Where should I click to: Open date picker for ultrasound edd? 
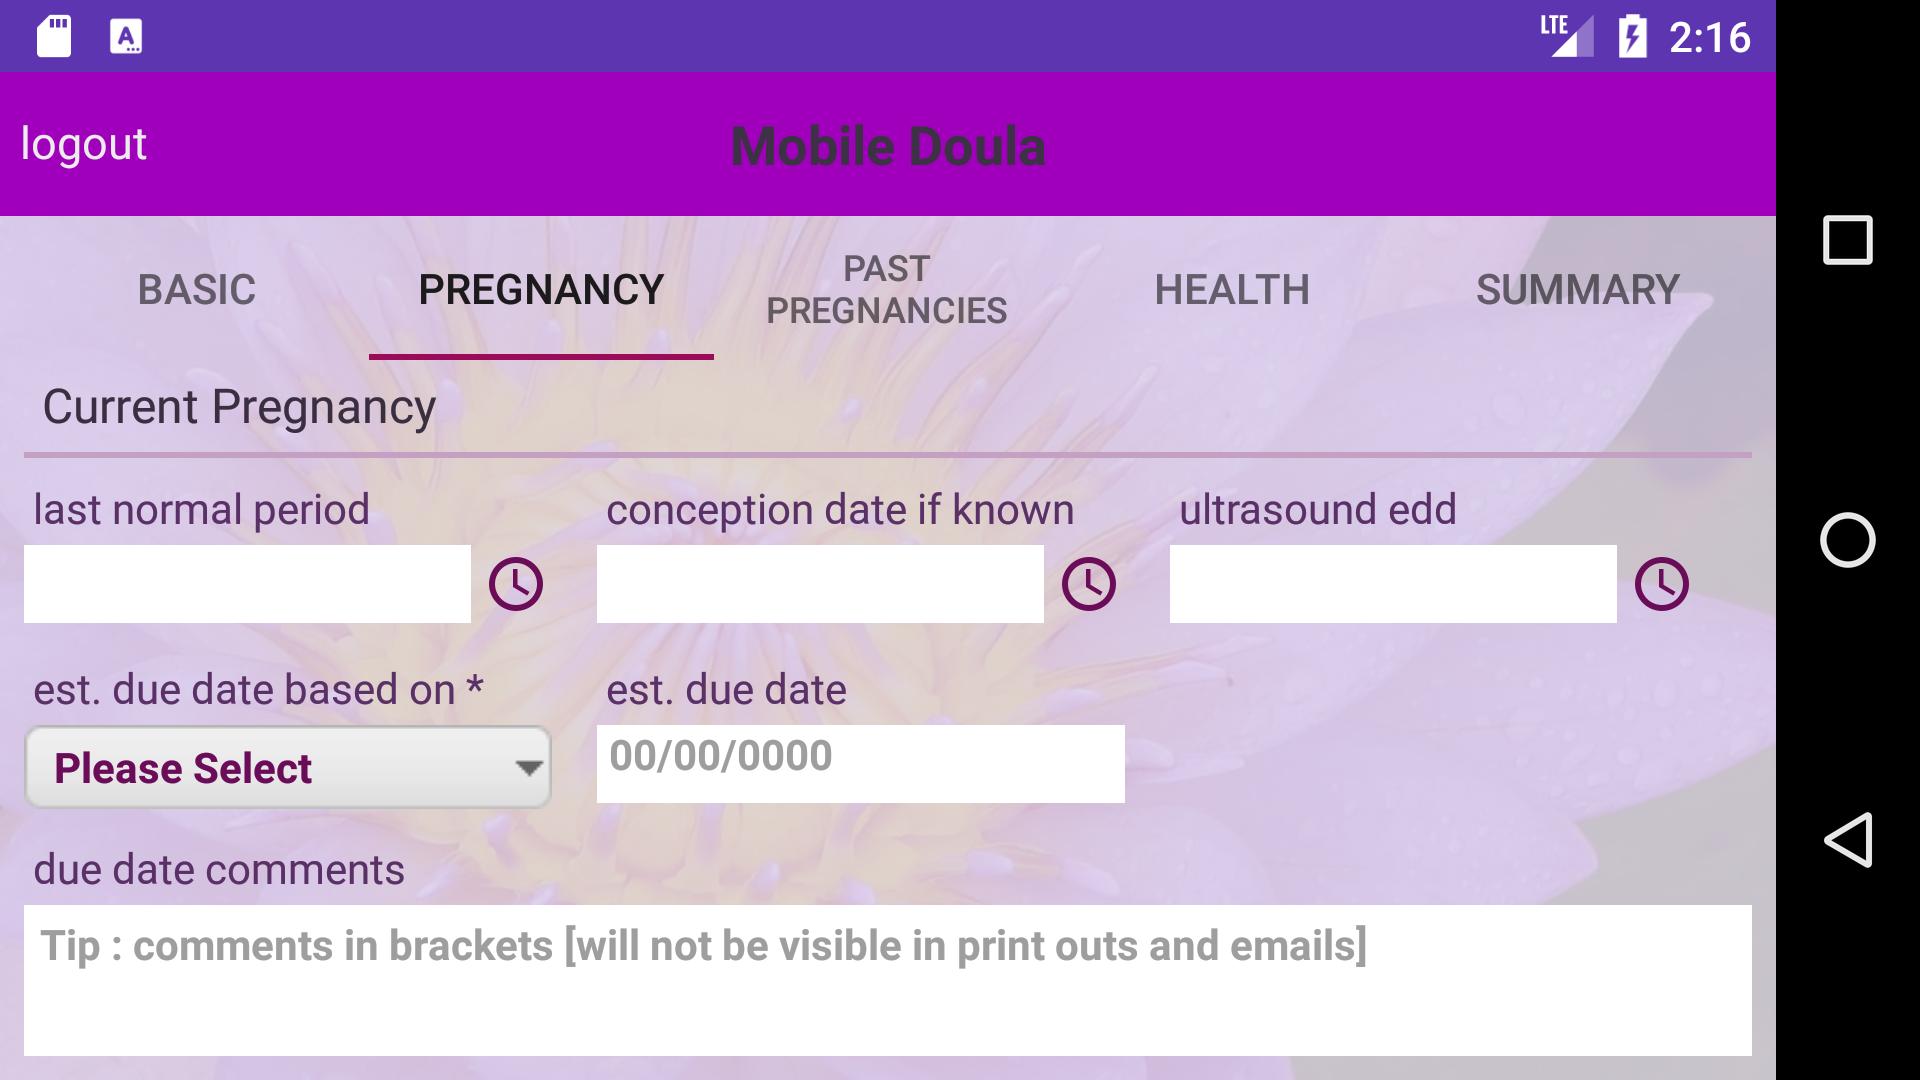[x=1661, y=584]
